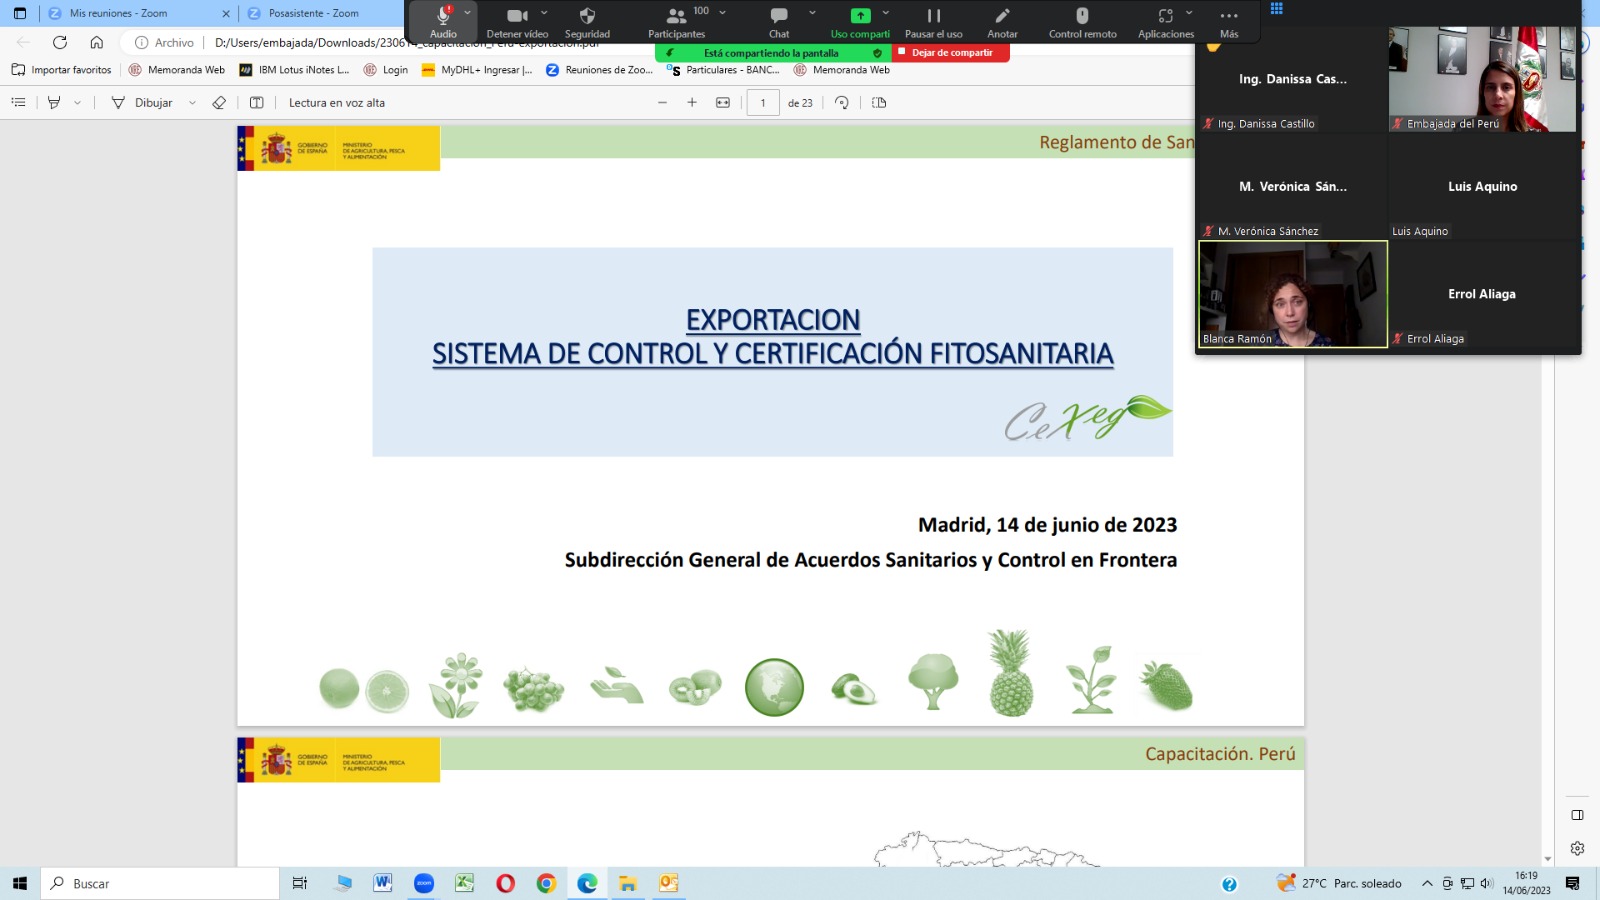Select the Dibujar drawing tool

pos(142,102)
